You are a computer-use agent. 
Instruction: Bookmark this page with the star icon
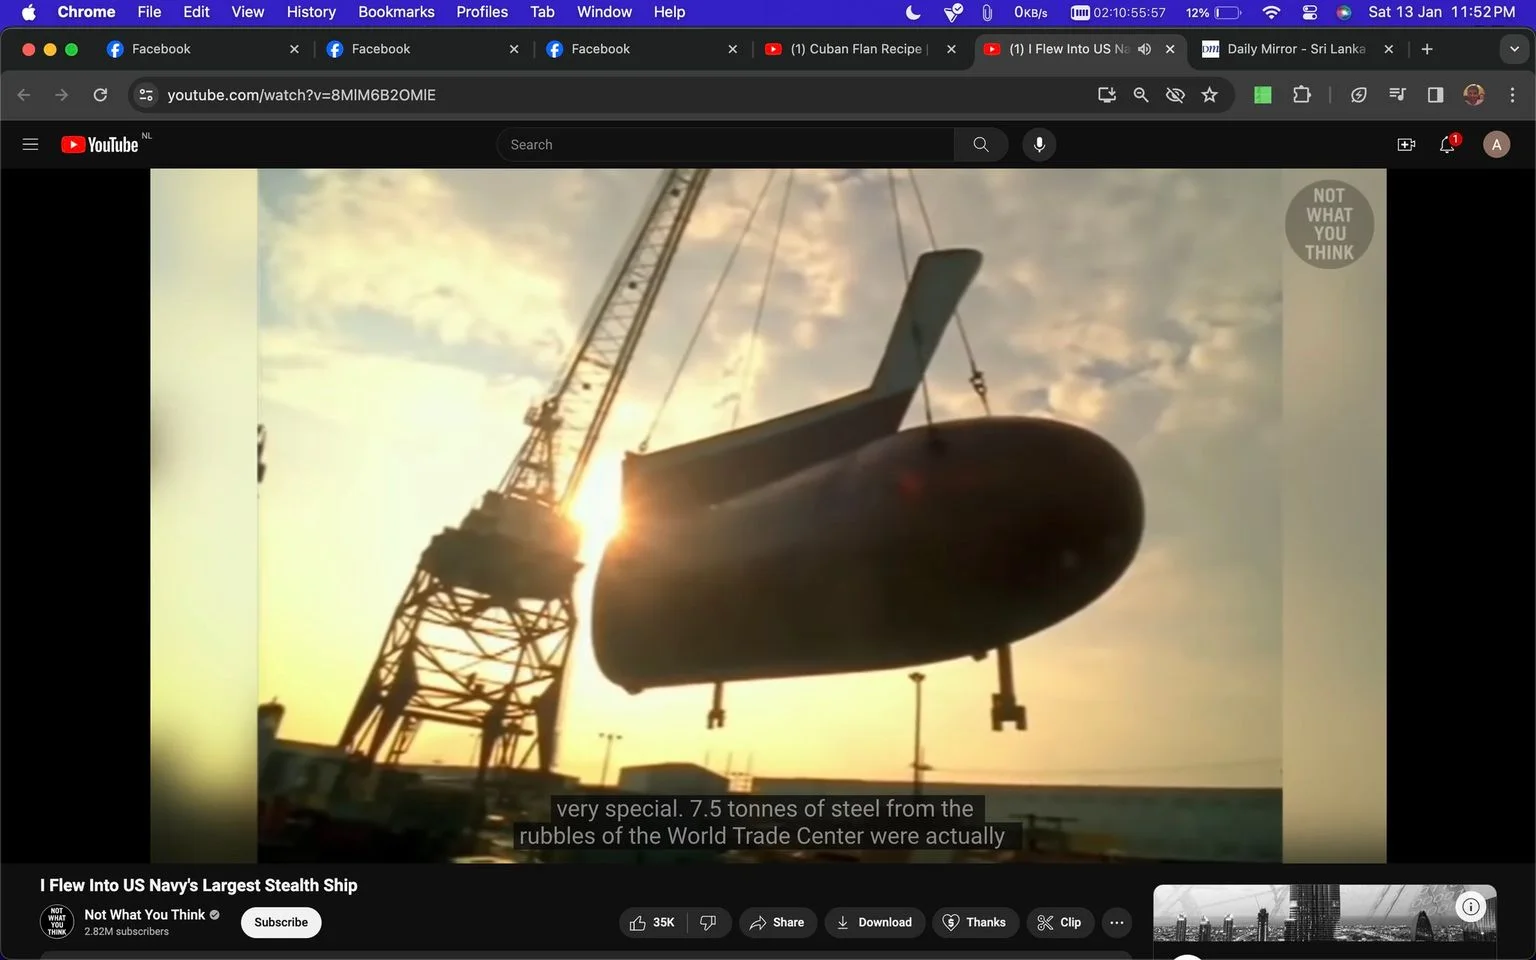(x=1210, y=95)
